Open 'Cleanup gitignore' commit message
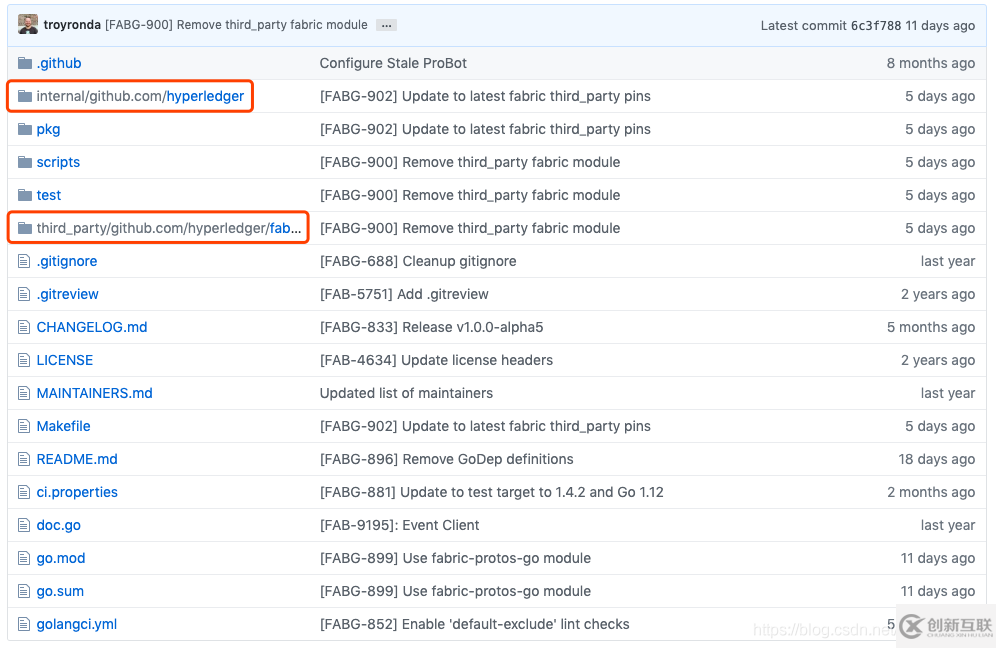The image size is (996, 648). pyautogui.click(x=418, y=261)
